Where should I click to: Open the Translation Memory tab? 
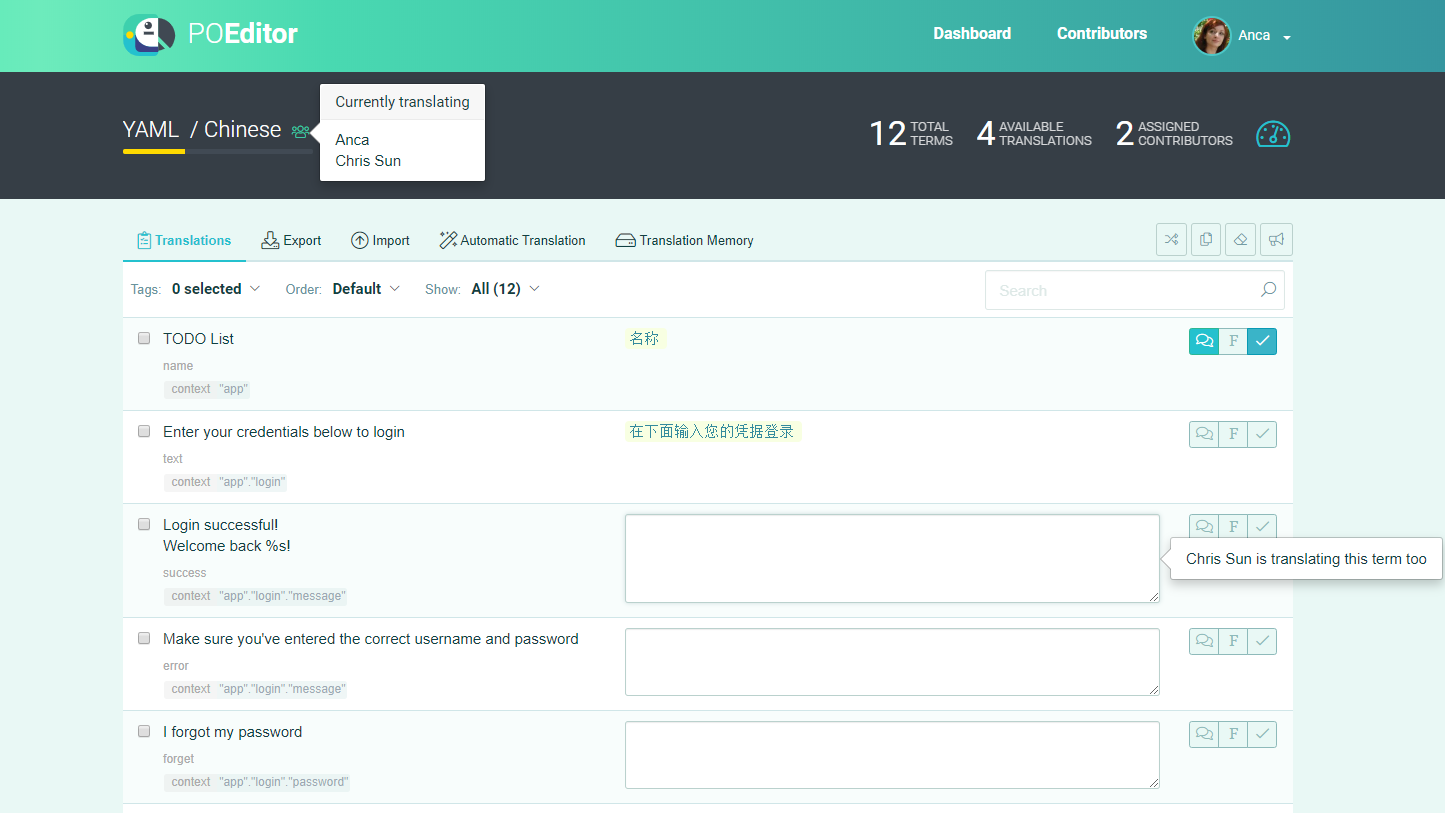pyautogui.click(x=684, y=240)
